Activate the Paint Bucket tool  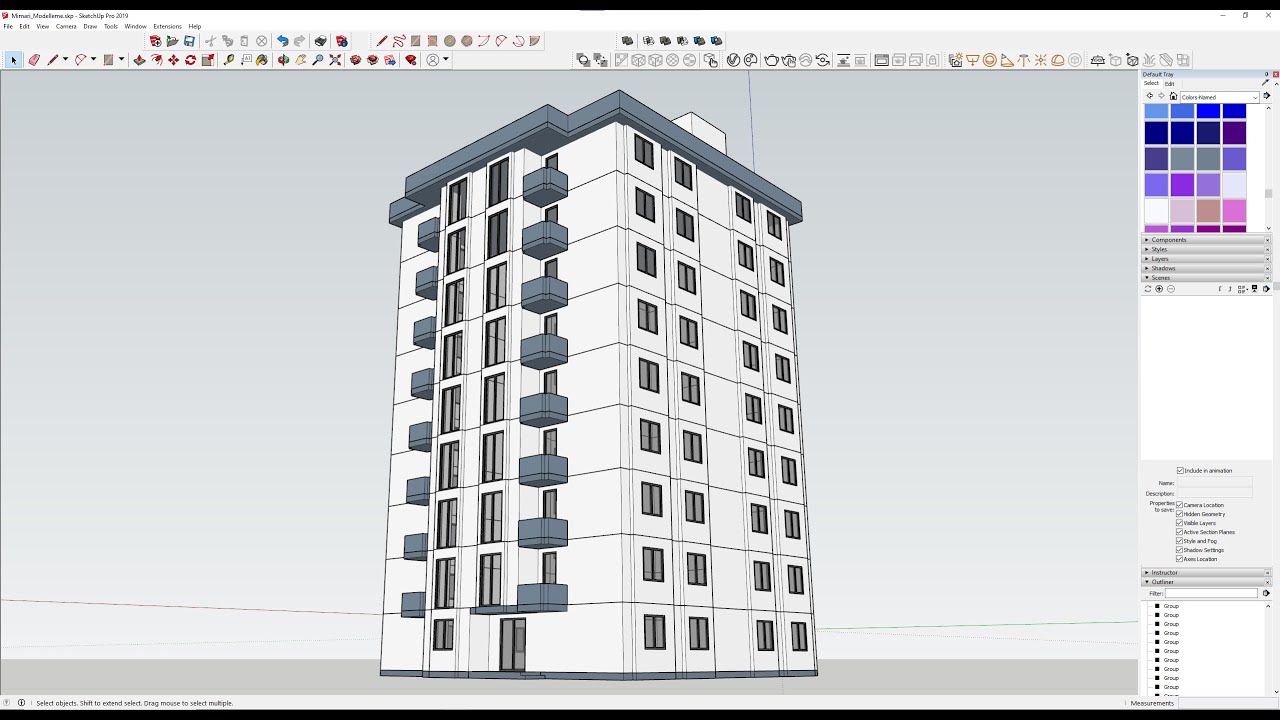click(x=262, y=60)
